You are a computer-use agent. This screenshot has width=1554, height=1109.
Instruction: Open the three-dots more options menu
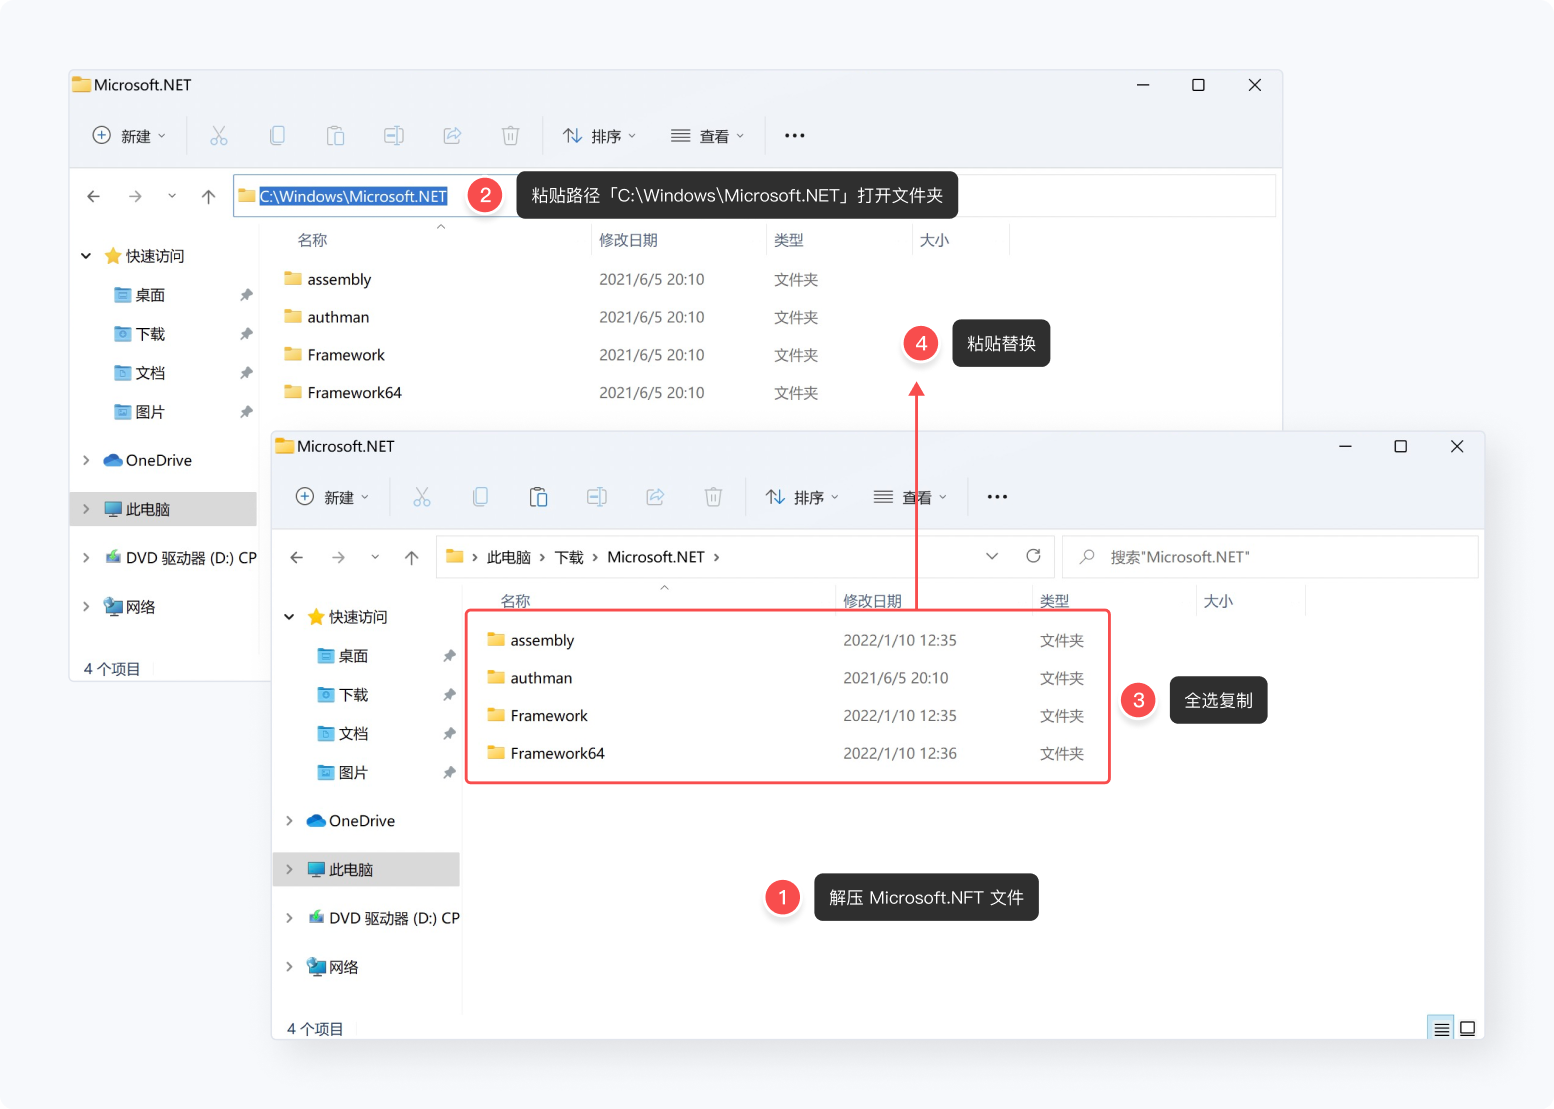(997, 497)
